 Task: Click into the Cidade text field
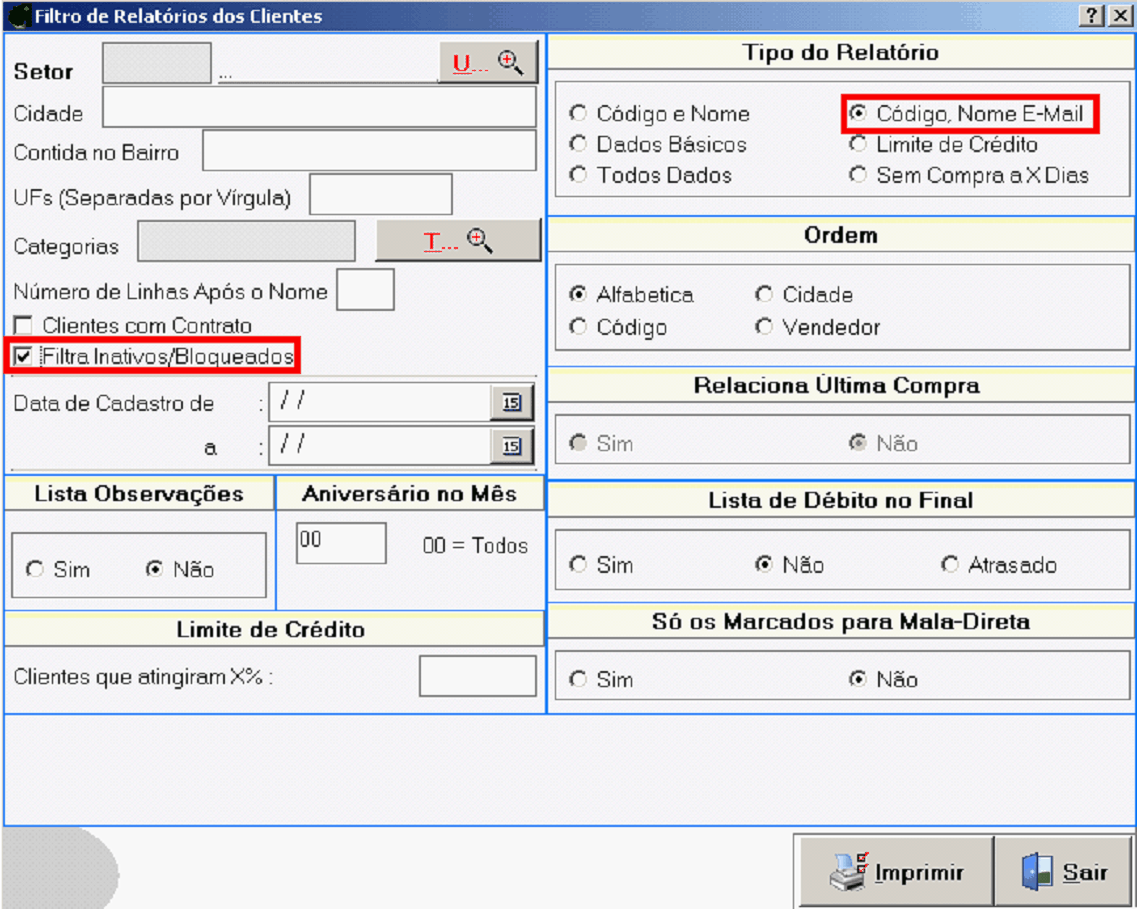pos(319,108)
